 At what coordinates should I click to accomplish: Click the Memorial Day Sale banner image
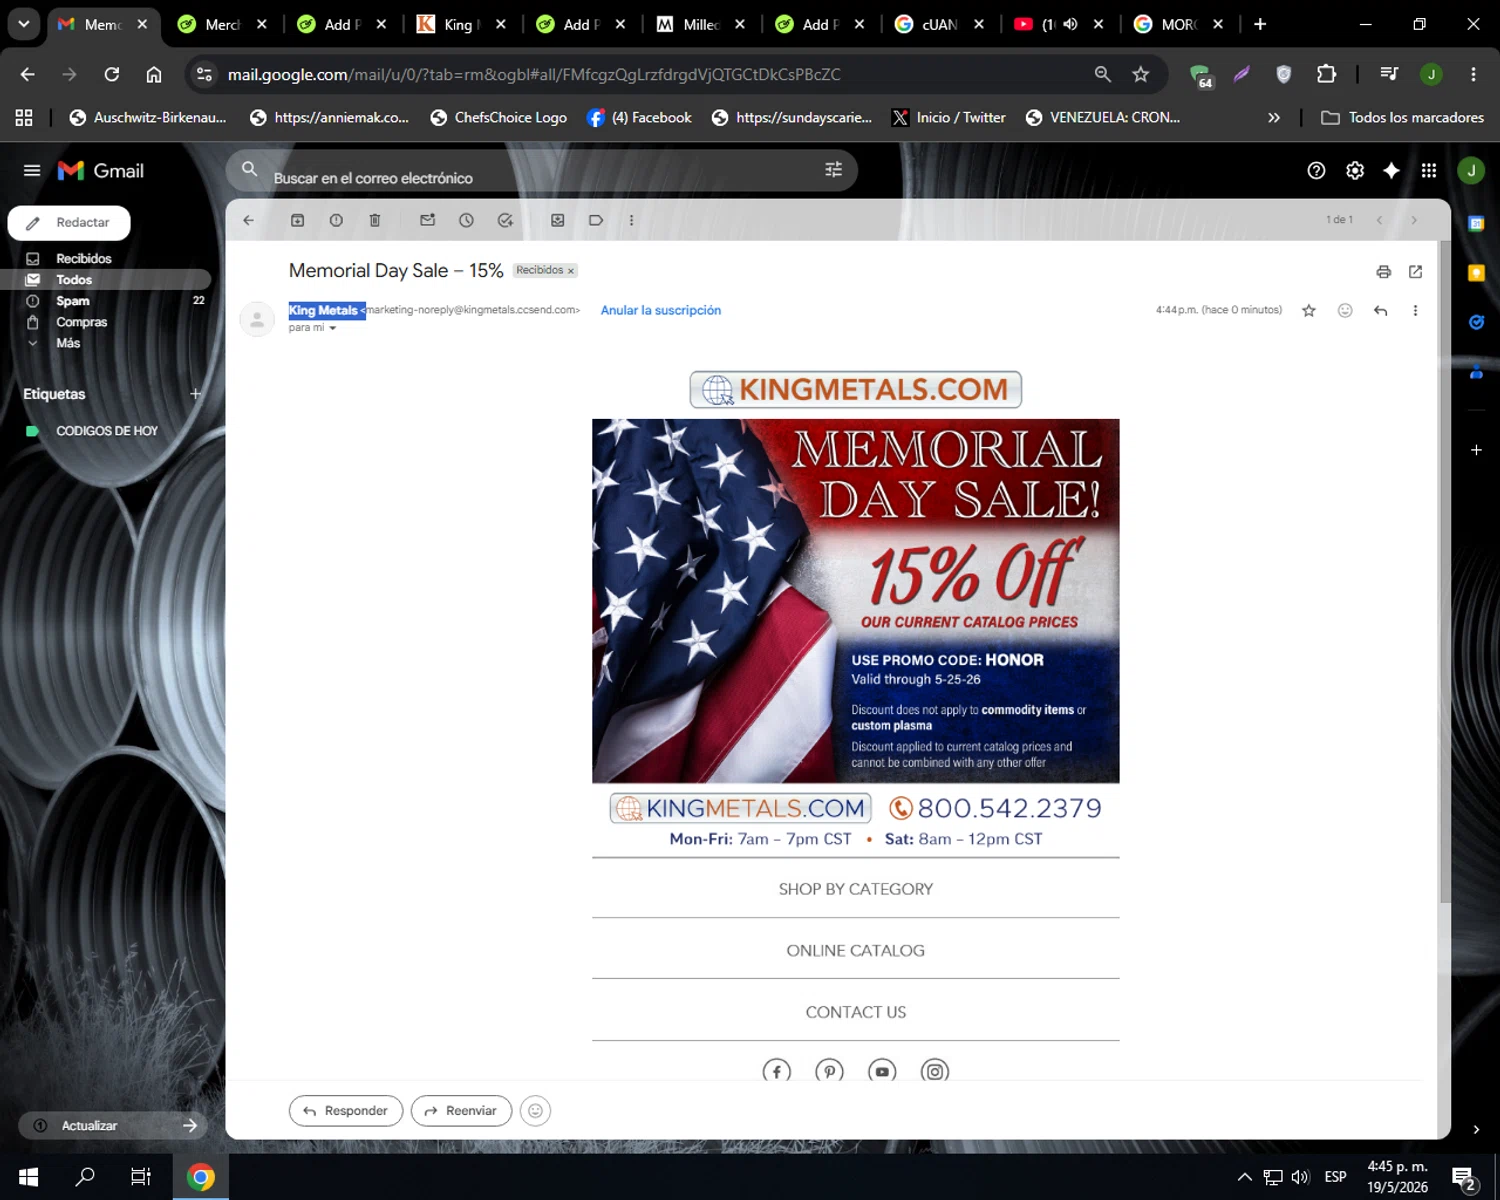pyautogui.click(x=856, y=601)
